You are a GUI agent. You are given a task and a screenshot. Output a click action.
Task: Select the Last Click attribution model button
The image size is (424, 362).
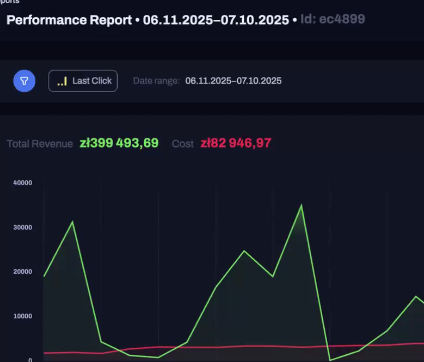coord(83,81)
